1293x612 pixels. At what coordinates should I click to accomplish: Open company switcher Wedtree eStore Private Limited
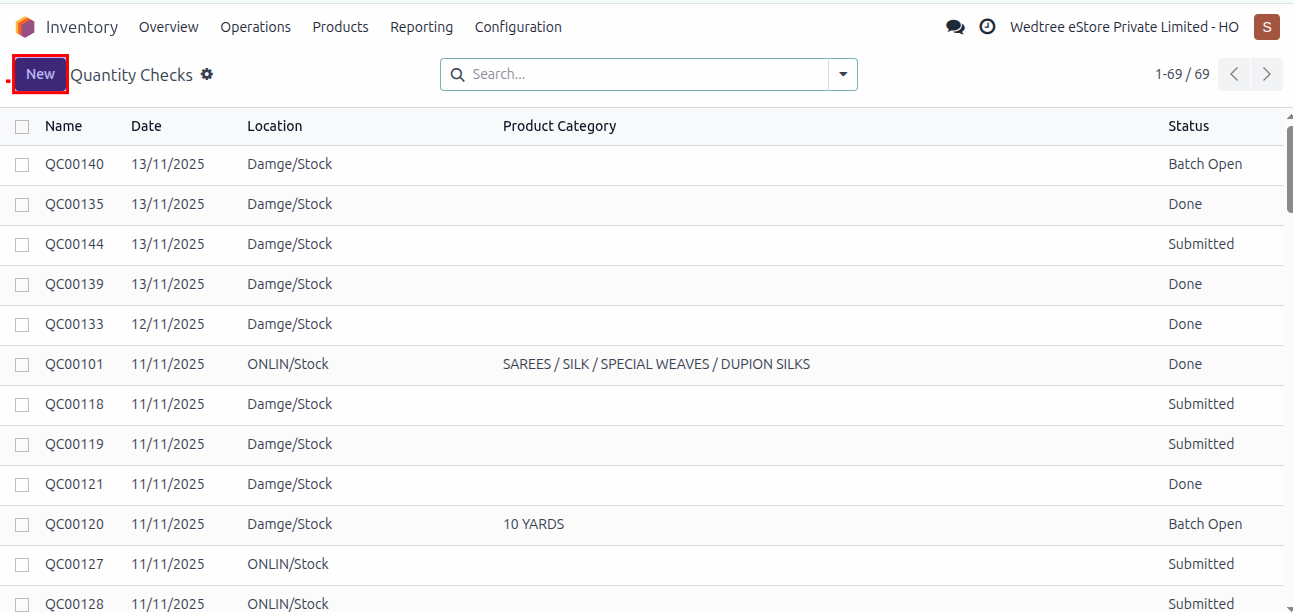[1124, 27]
